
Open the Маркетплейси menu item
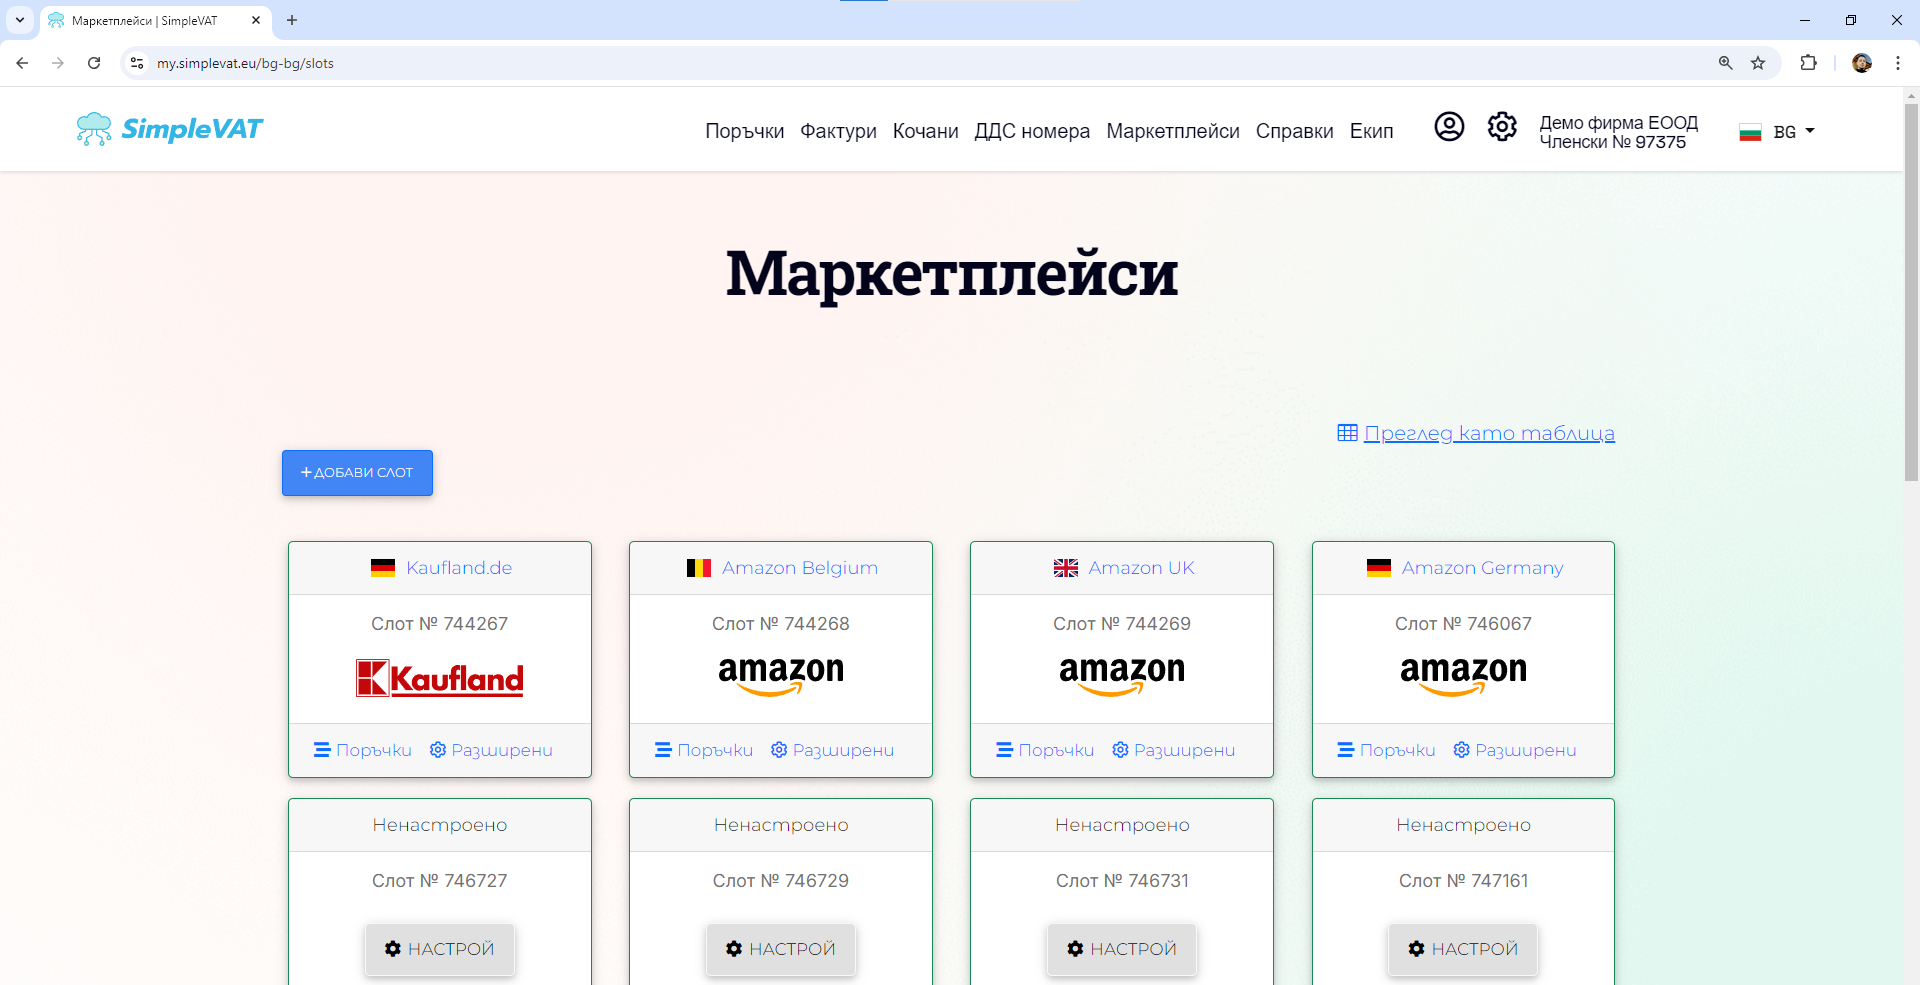(1173, 131)
